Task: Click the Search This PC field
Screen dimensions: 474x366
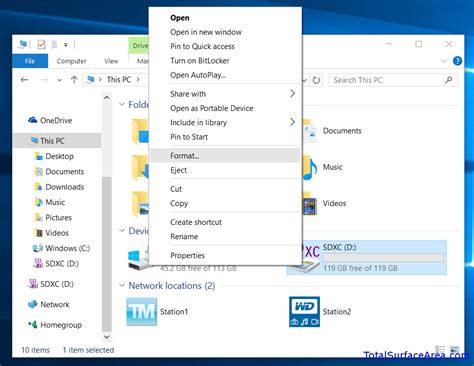Action: (393, 80)
